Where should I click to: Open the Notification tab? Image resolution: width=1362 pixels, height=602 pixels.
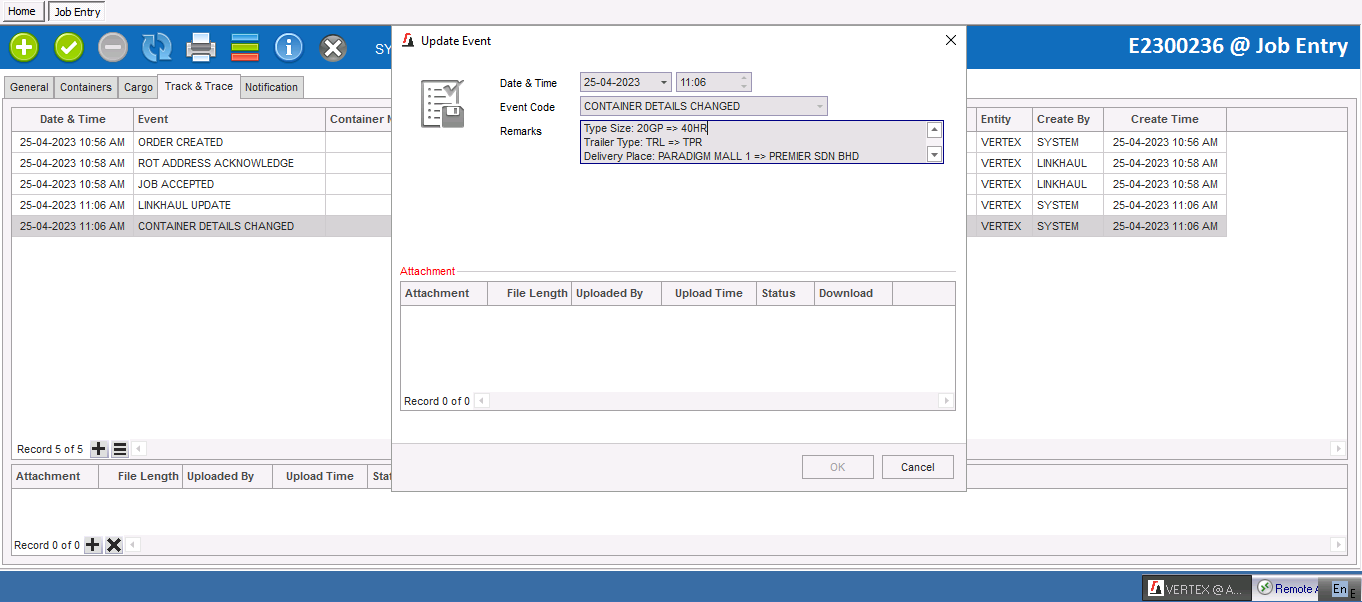[271, 87]
